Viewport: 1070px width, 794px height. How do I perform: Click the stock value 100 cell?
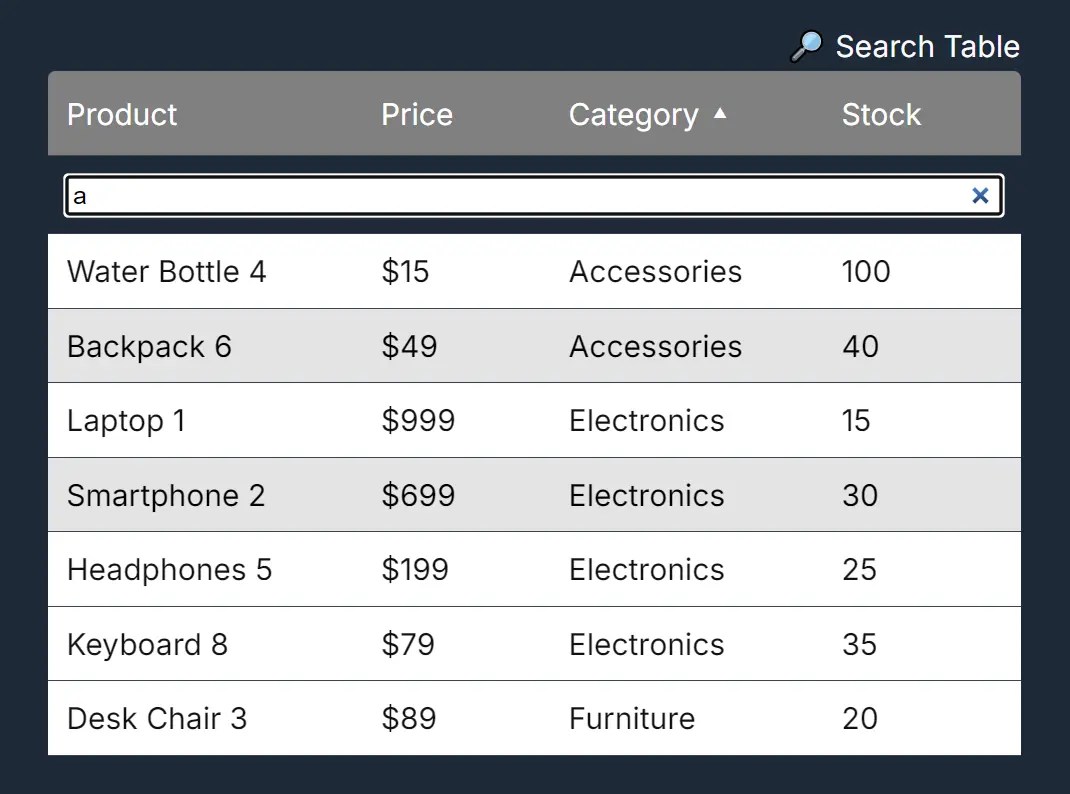pyautogui.click(x=866, y=272)
